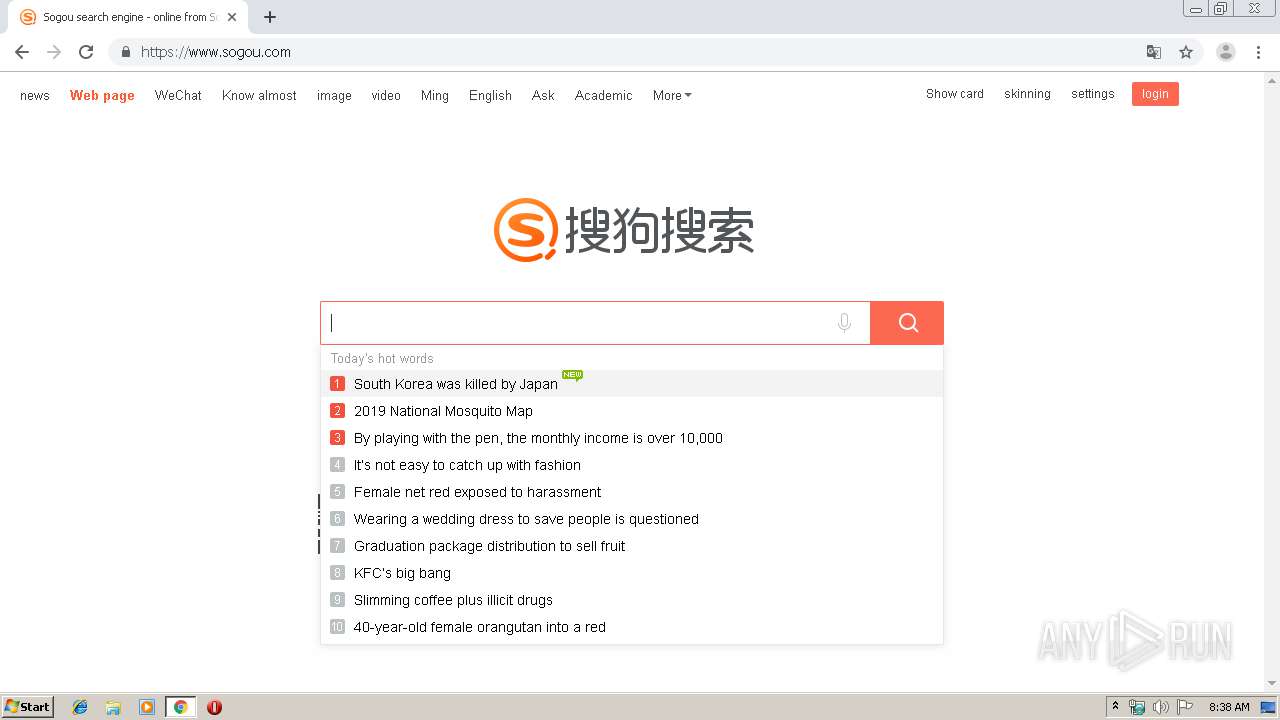Select Graduation package distribution suggestion
The height and width of the screenshot is (720, 1280).
[631, 546]
